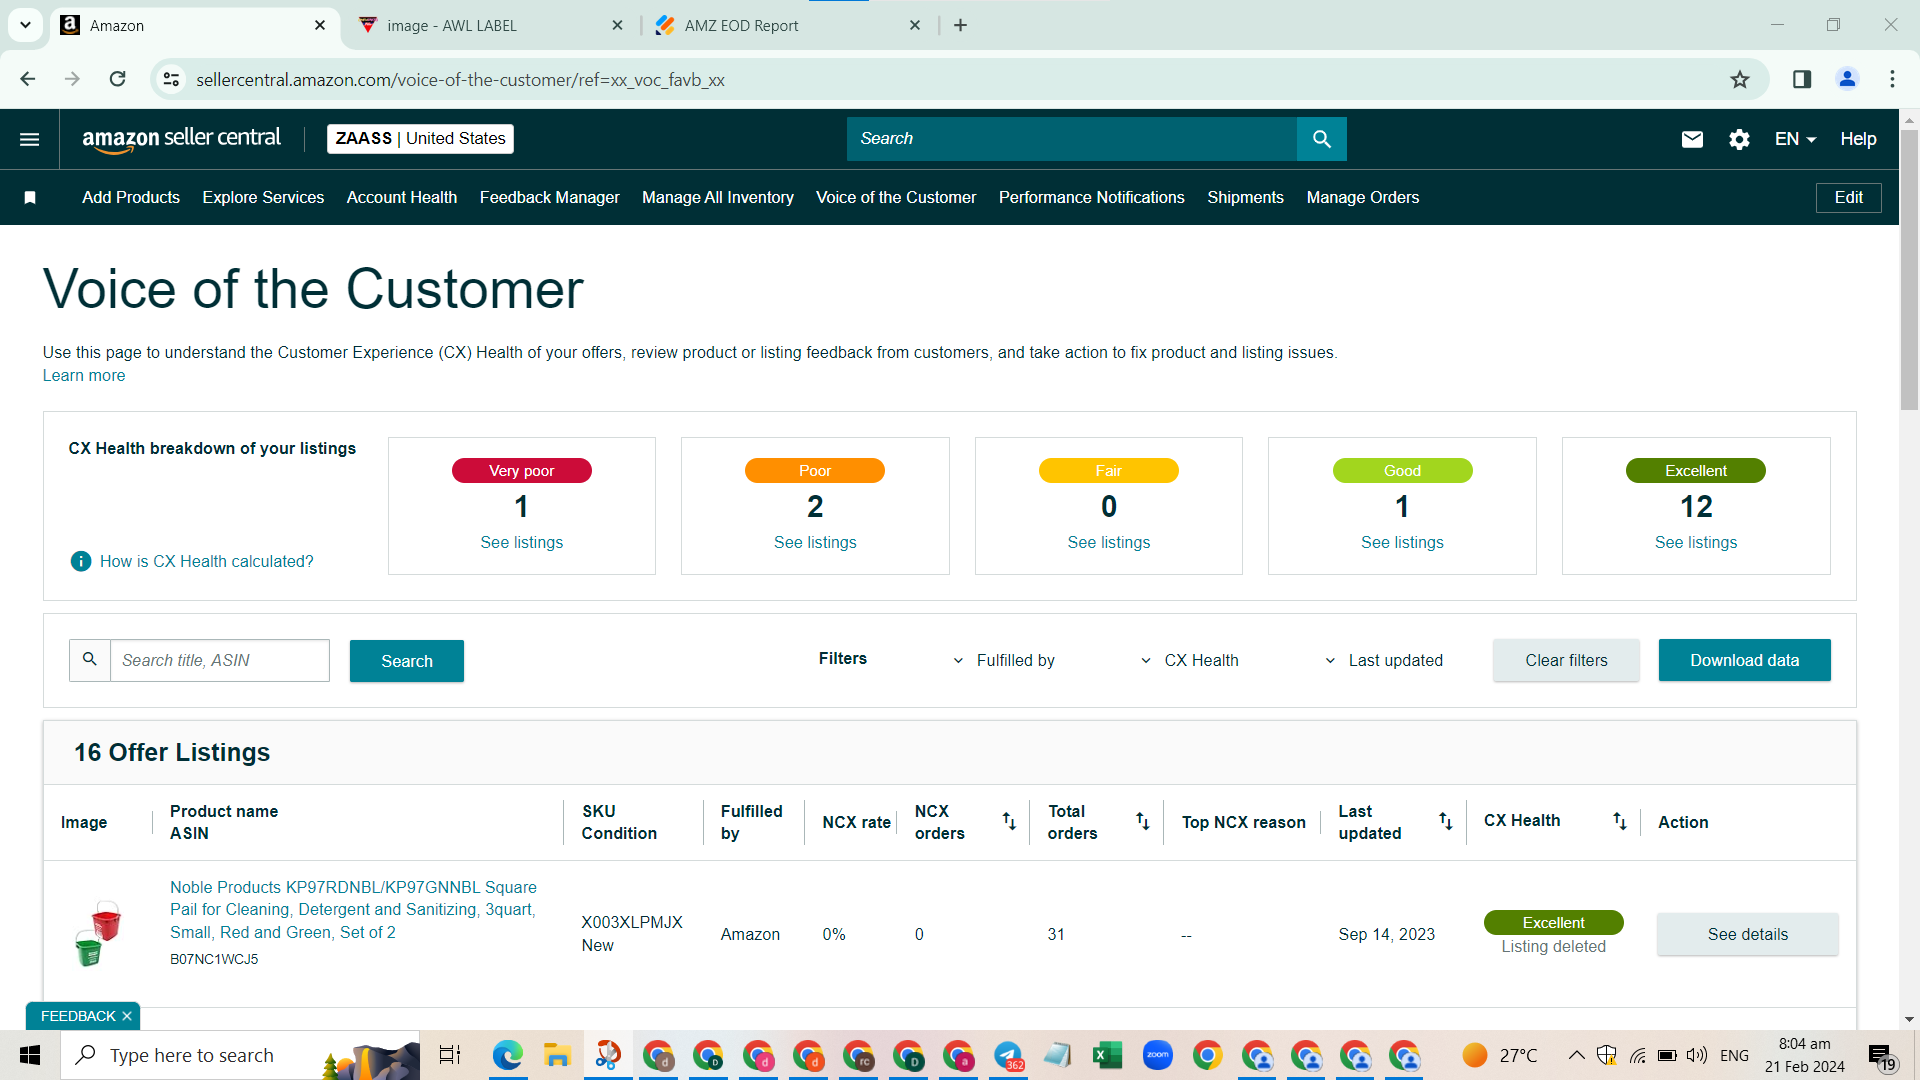Open the Seller Central hamburger menu
Screen dimensions: 1920x1080
(x=30, y=139)
